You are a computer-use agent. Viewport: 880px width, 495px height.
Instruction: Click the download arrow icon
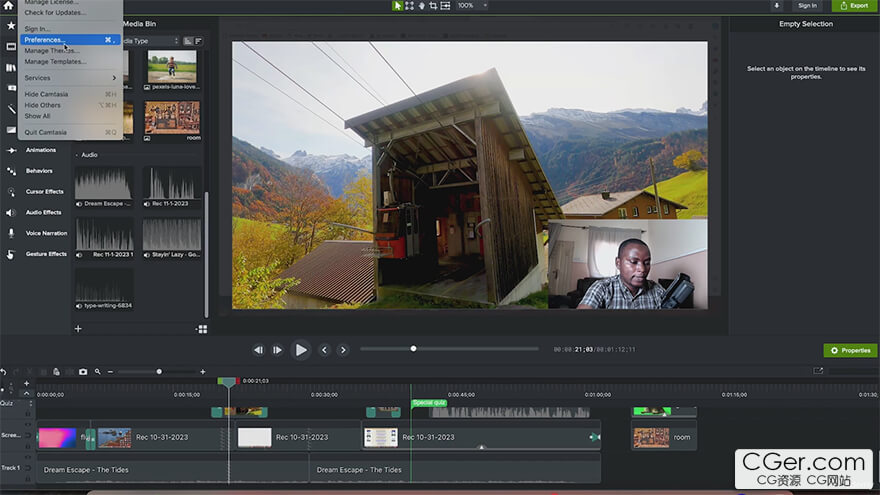[777, 6]
